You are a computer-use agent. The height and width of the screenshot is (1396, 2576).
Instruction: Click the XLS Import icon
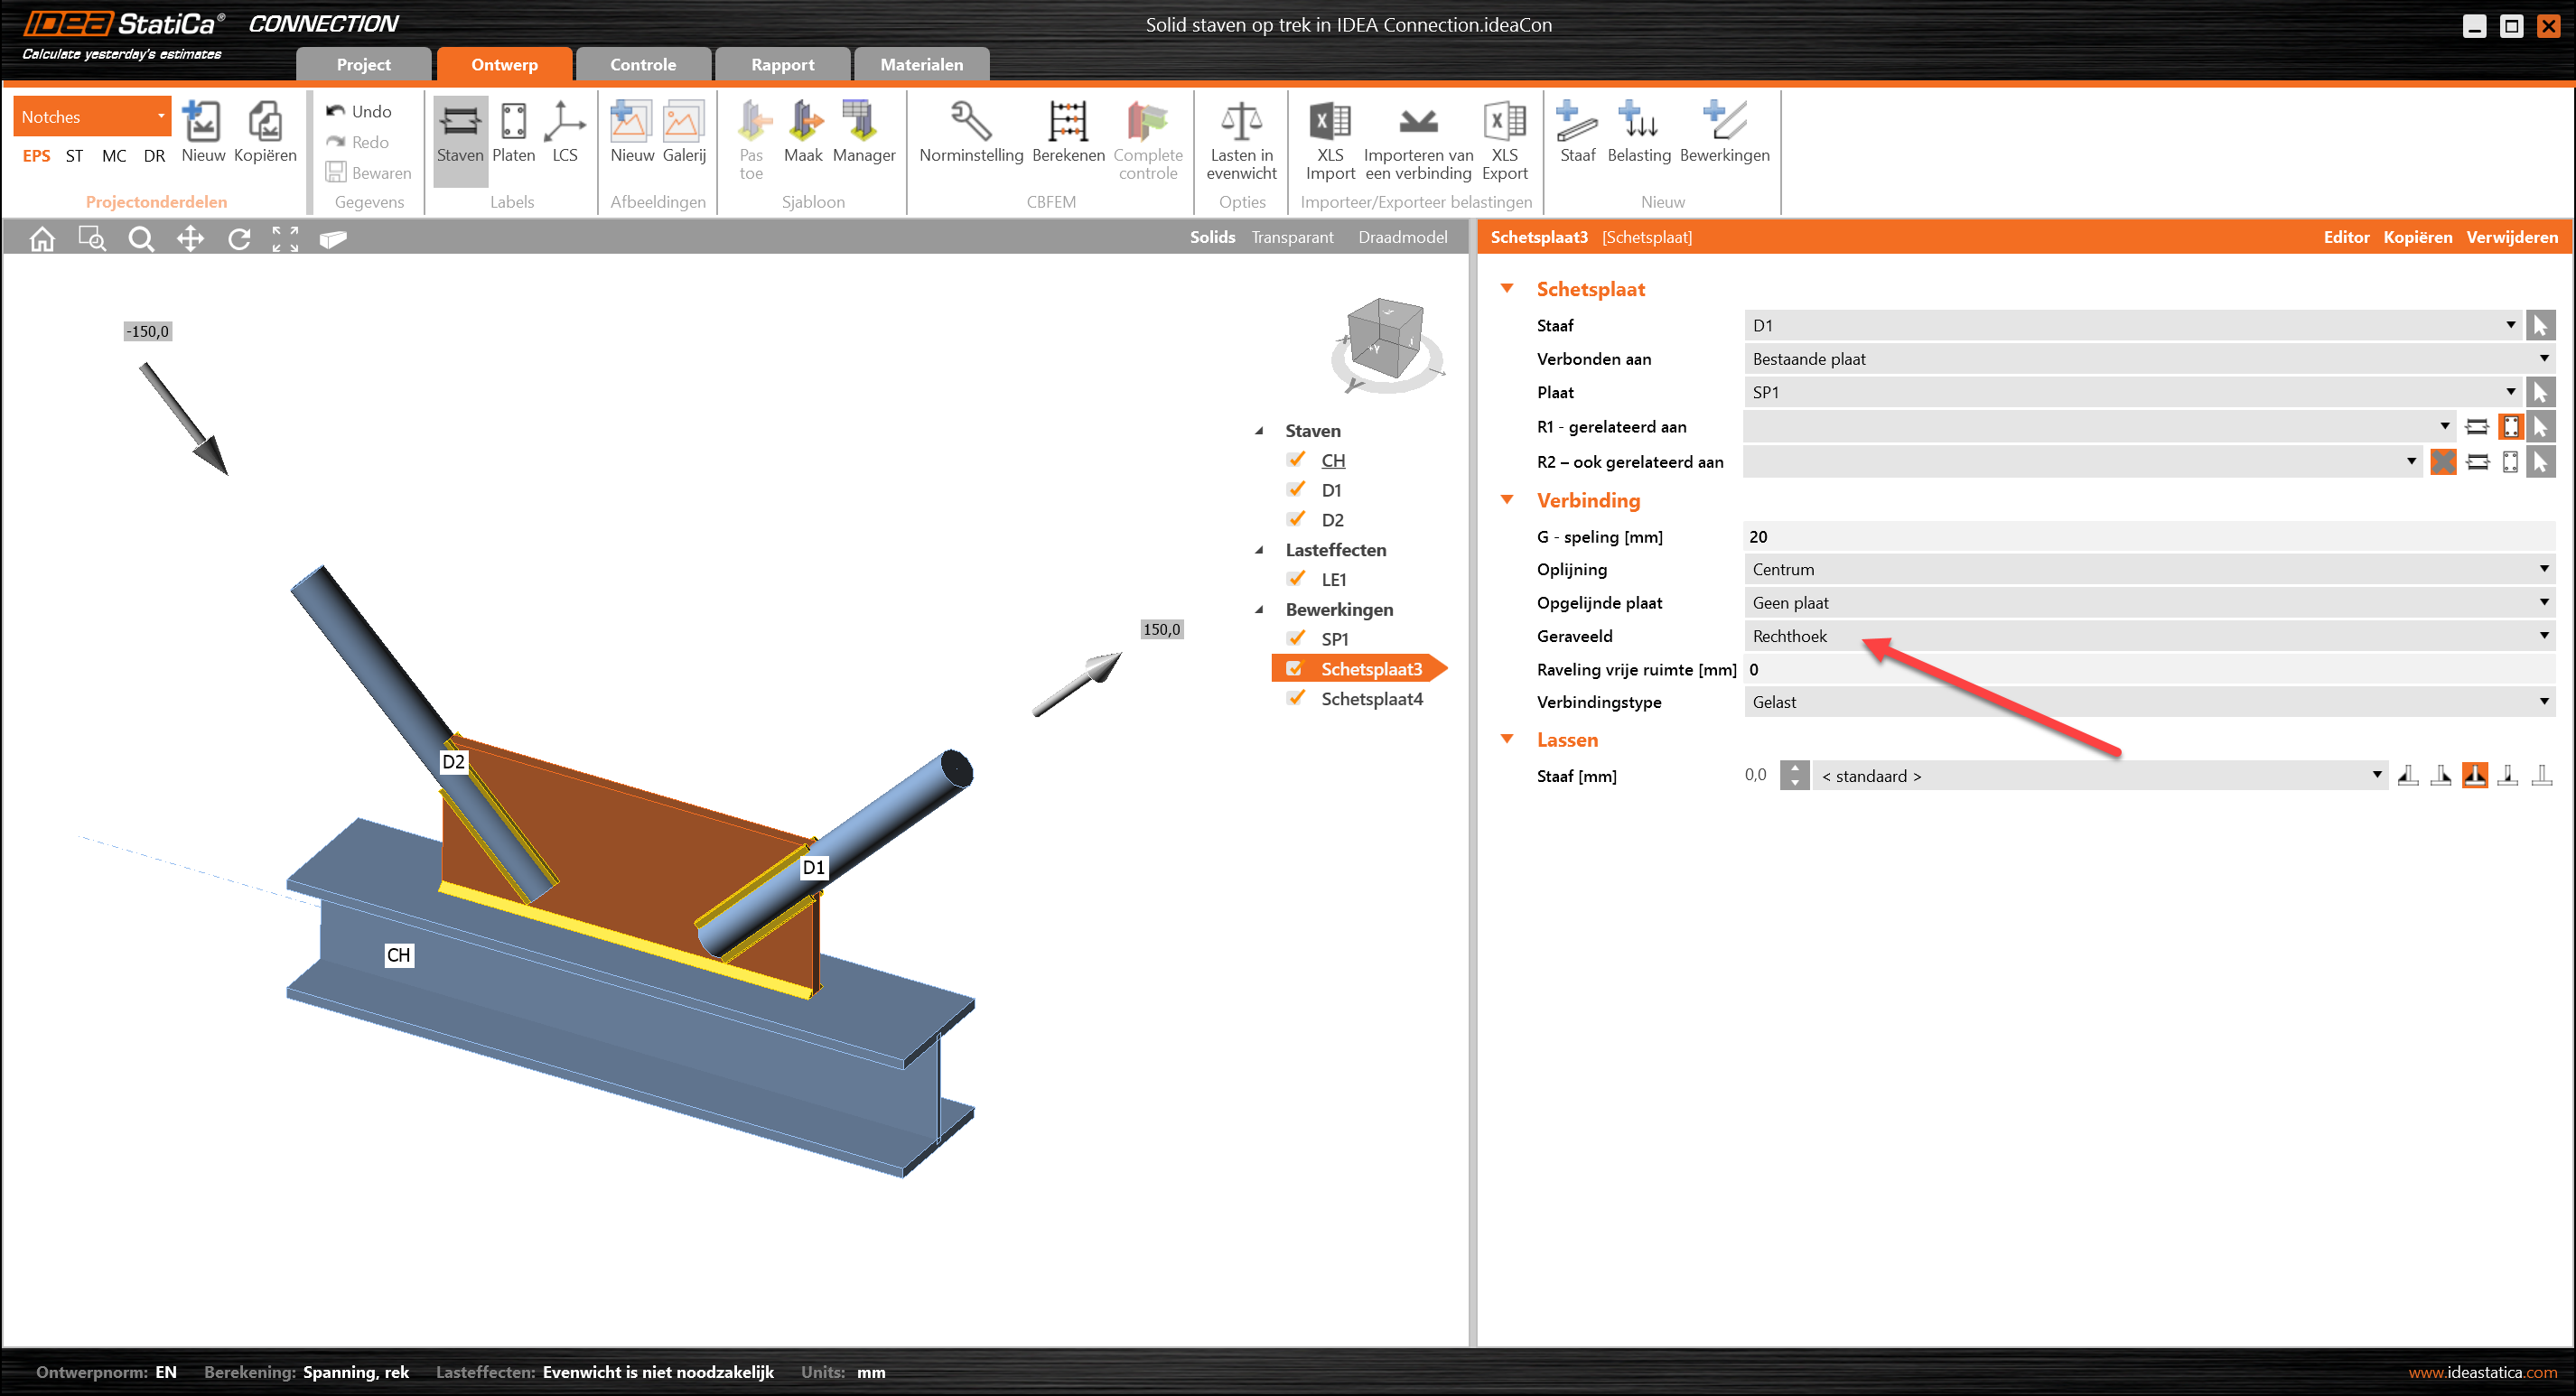[1329, 123]
